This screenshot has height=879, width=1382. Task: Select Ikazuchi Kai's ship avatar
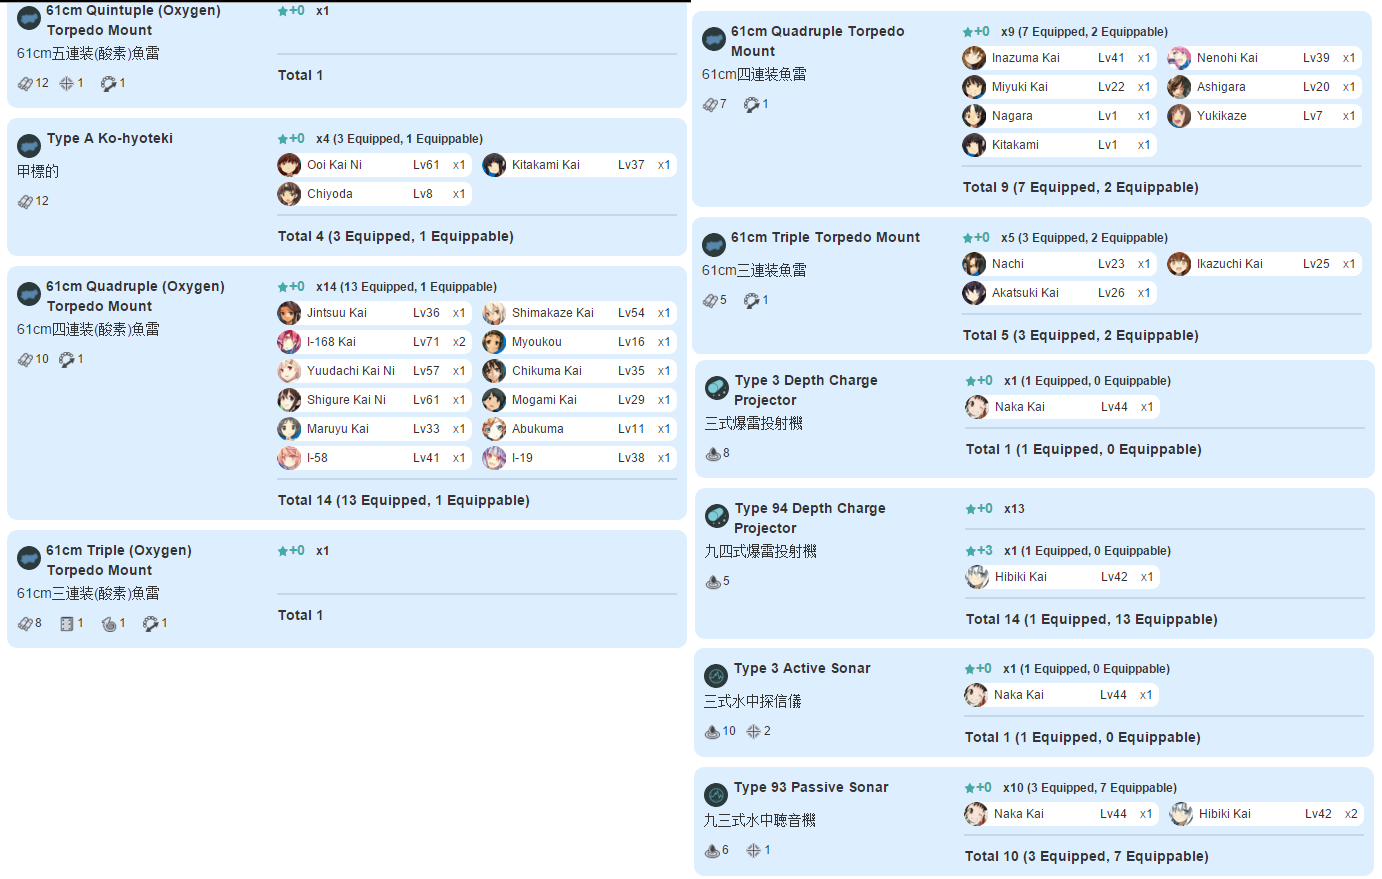(x=1179, y=264)
